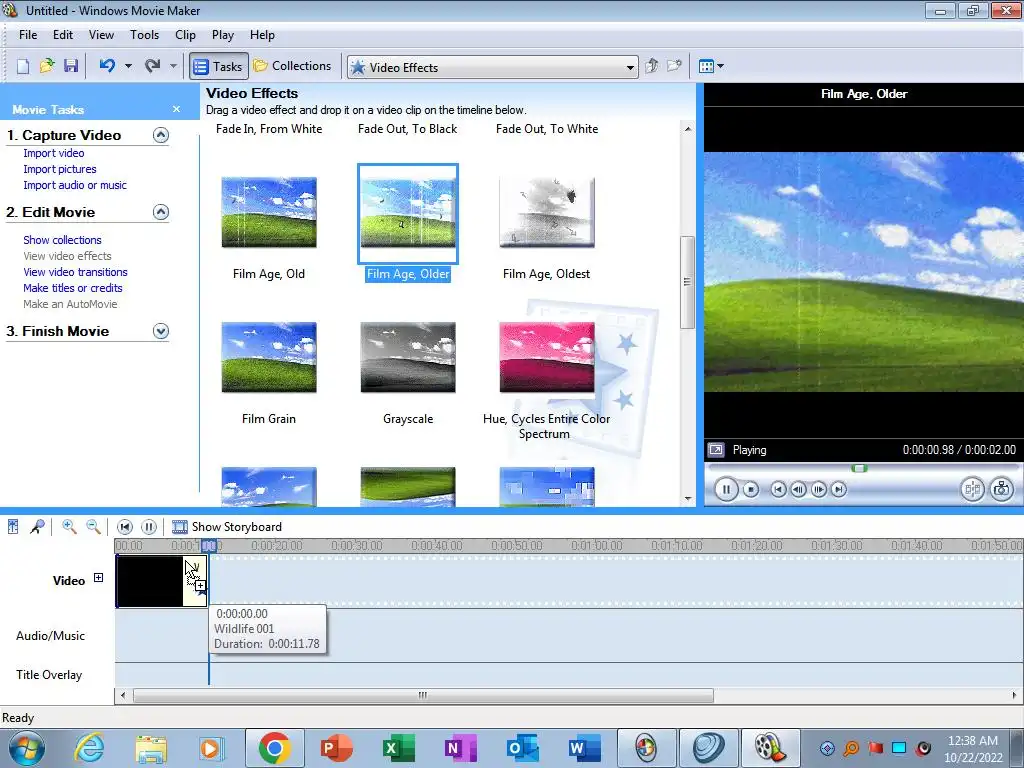Open a project with the folder icon
The image size is (1024, 768).
tap(47, 66)
